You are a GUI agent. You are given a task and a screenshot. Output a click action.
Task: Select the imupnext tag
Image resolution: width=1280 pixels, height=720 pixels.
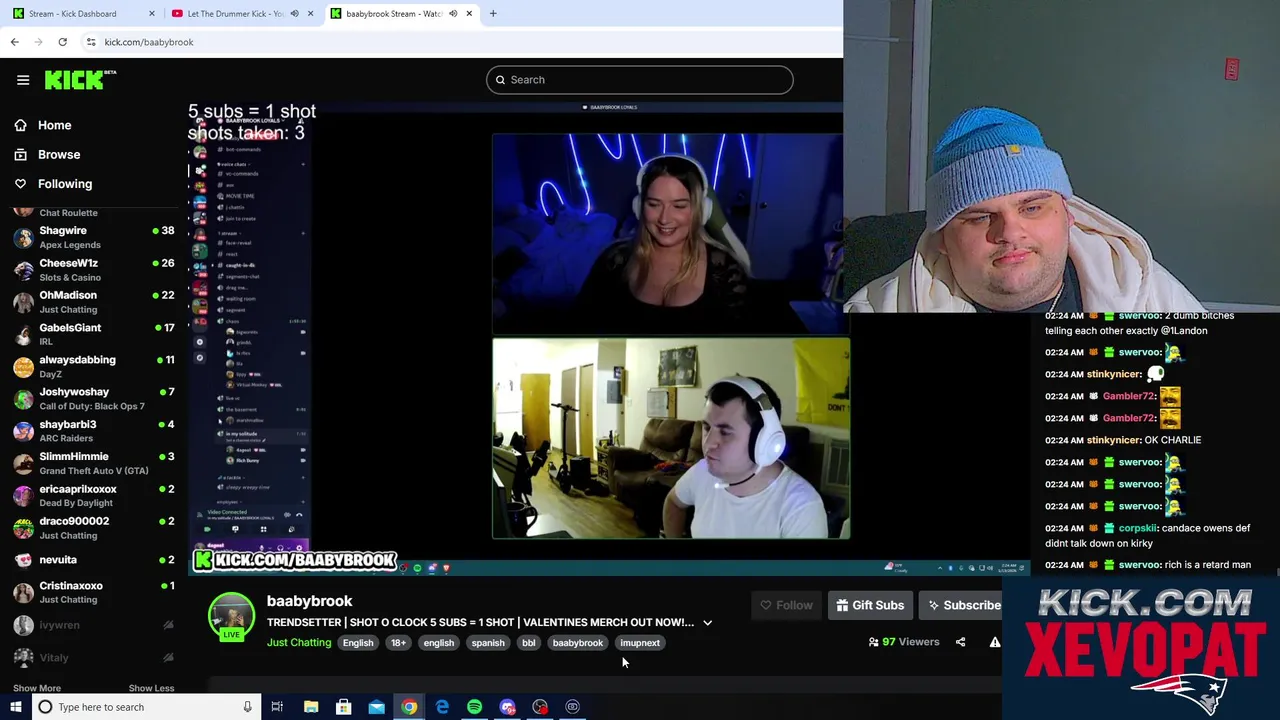pyautogui.click(x=640, y=643)
